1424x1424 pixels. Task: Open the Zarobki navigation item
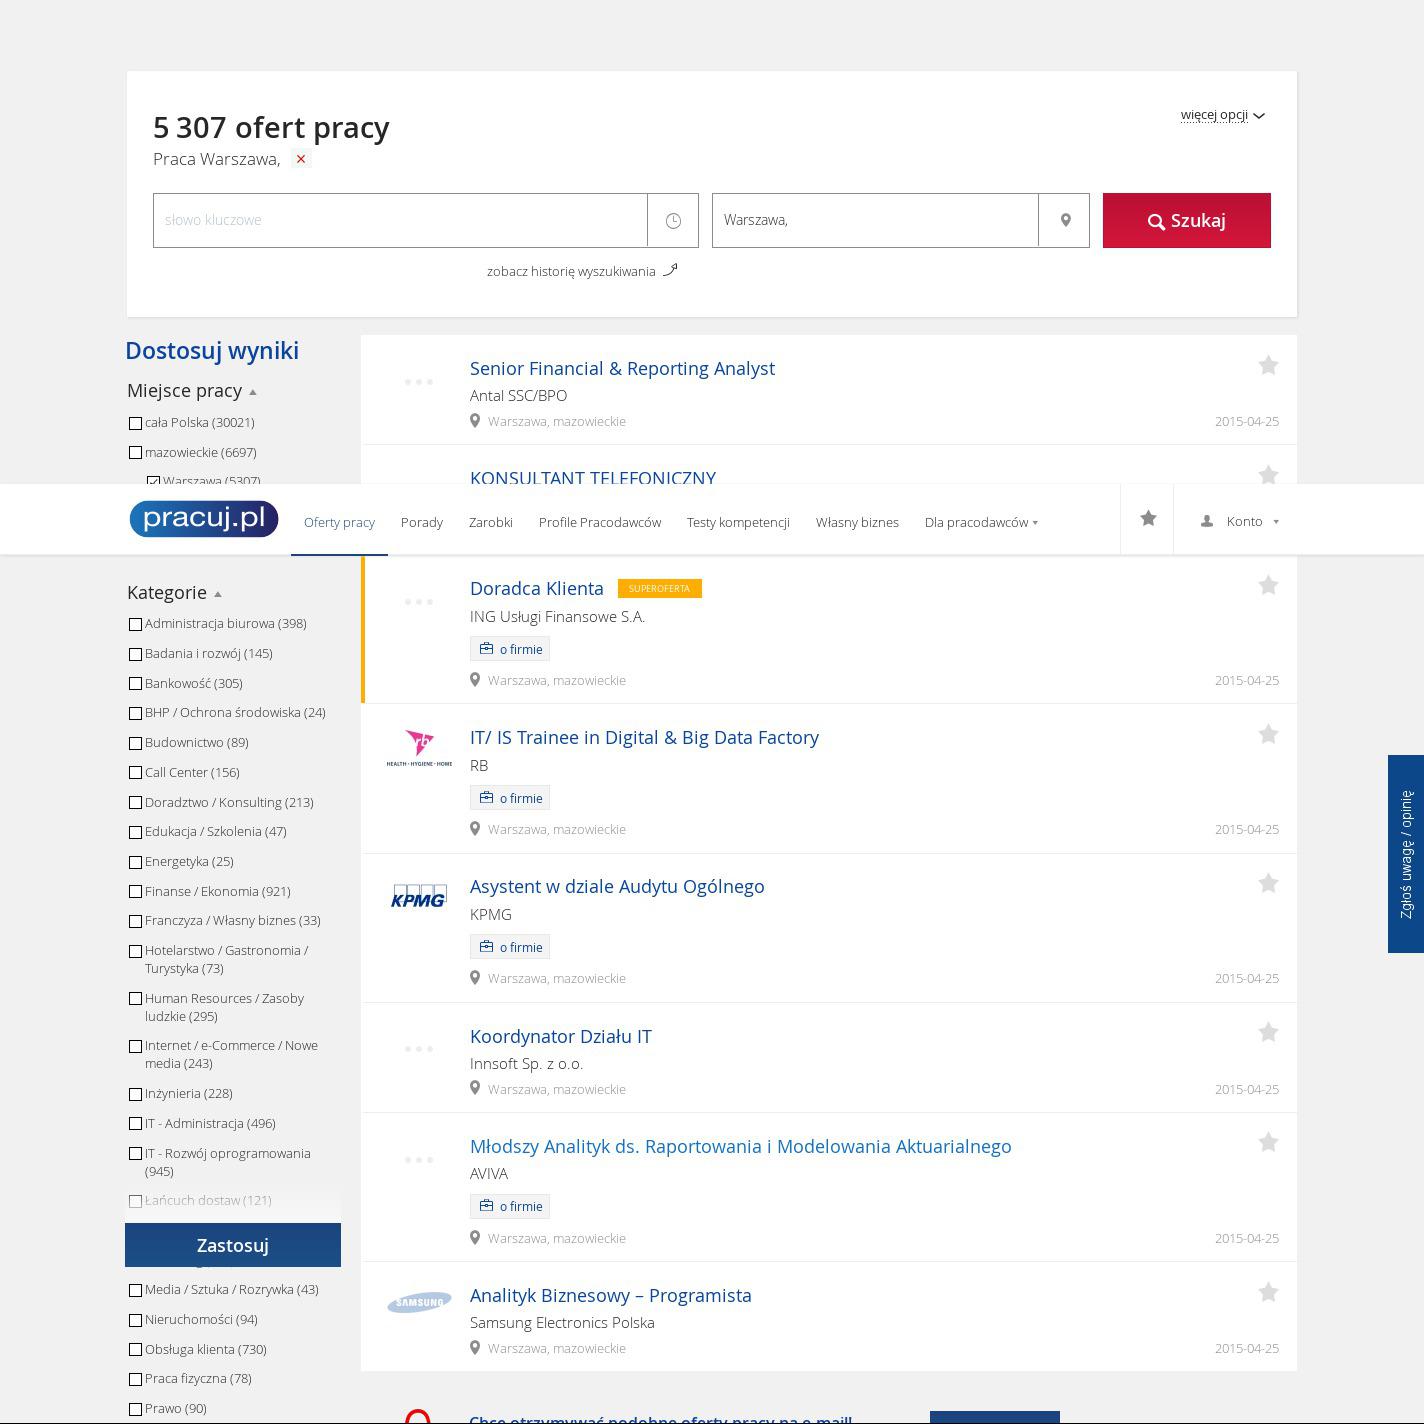(x=490, y=522)
